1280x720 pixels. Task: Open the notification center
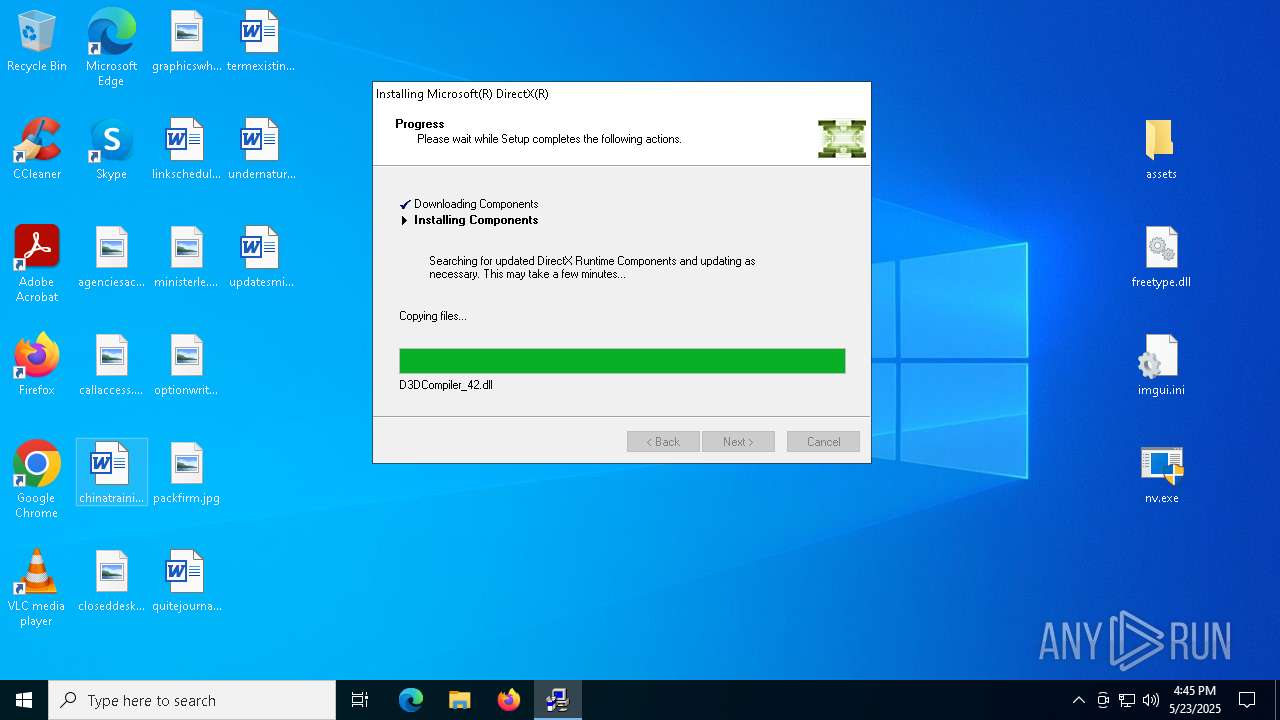[x=1247, y=700]
